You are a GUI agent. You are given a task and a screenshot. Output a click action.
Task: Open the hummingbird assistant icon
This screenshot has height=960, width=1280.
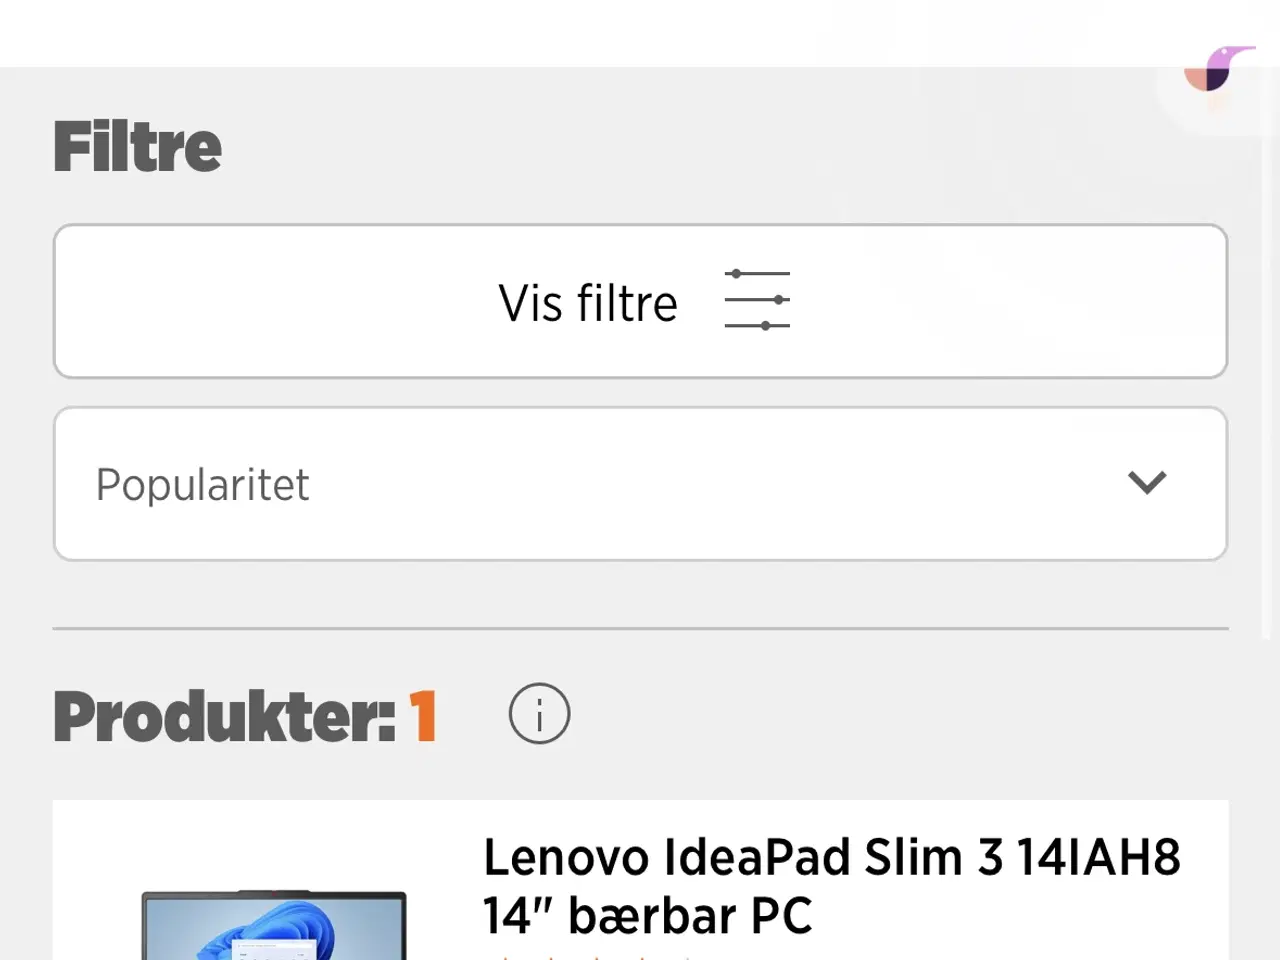1218,70
